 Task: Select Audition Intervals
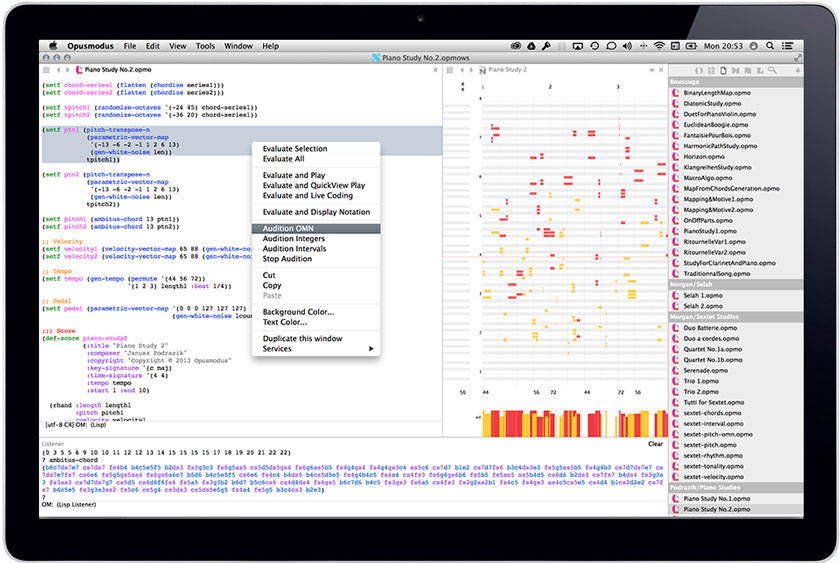click(316, 249)
